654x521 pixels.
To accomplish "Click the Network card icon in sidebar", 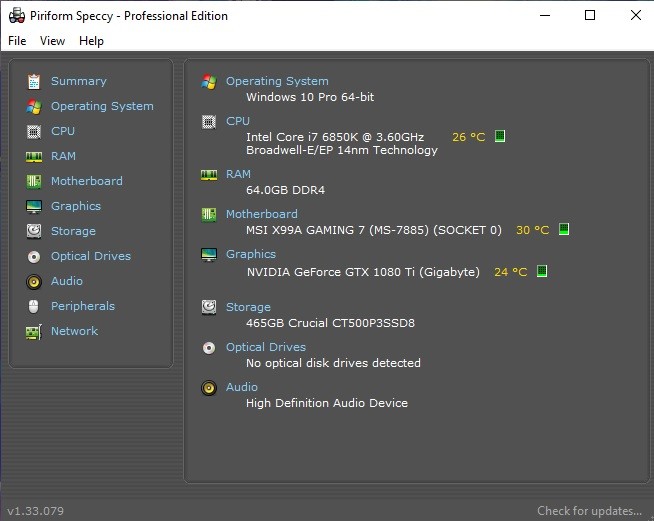I will pyautogui.click(x=34, y=332).
